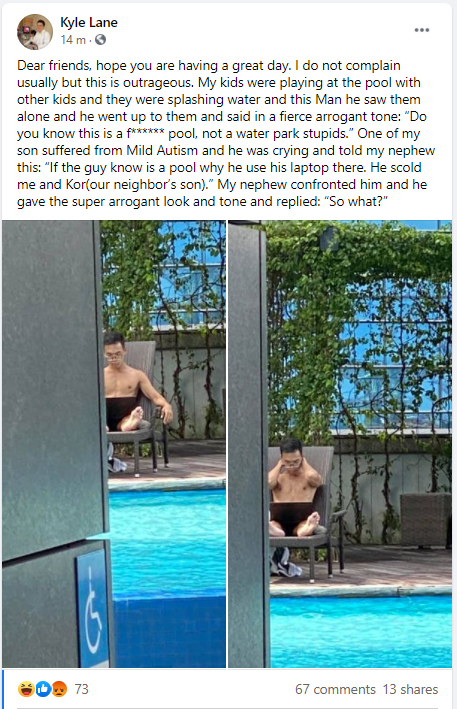
Task: Open the 14 m post timestamp
Action: tap(73, 40)
